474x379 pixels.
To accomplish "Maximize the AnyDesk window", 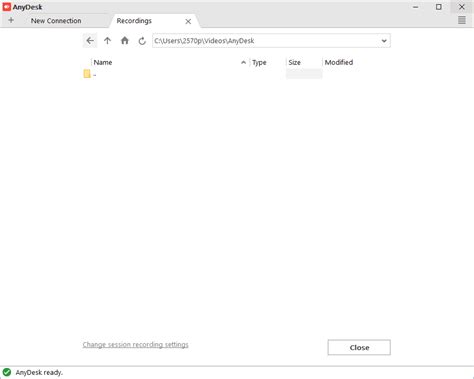I will pyautogui.click(x=439, y=7).
